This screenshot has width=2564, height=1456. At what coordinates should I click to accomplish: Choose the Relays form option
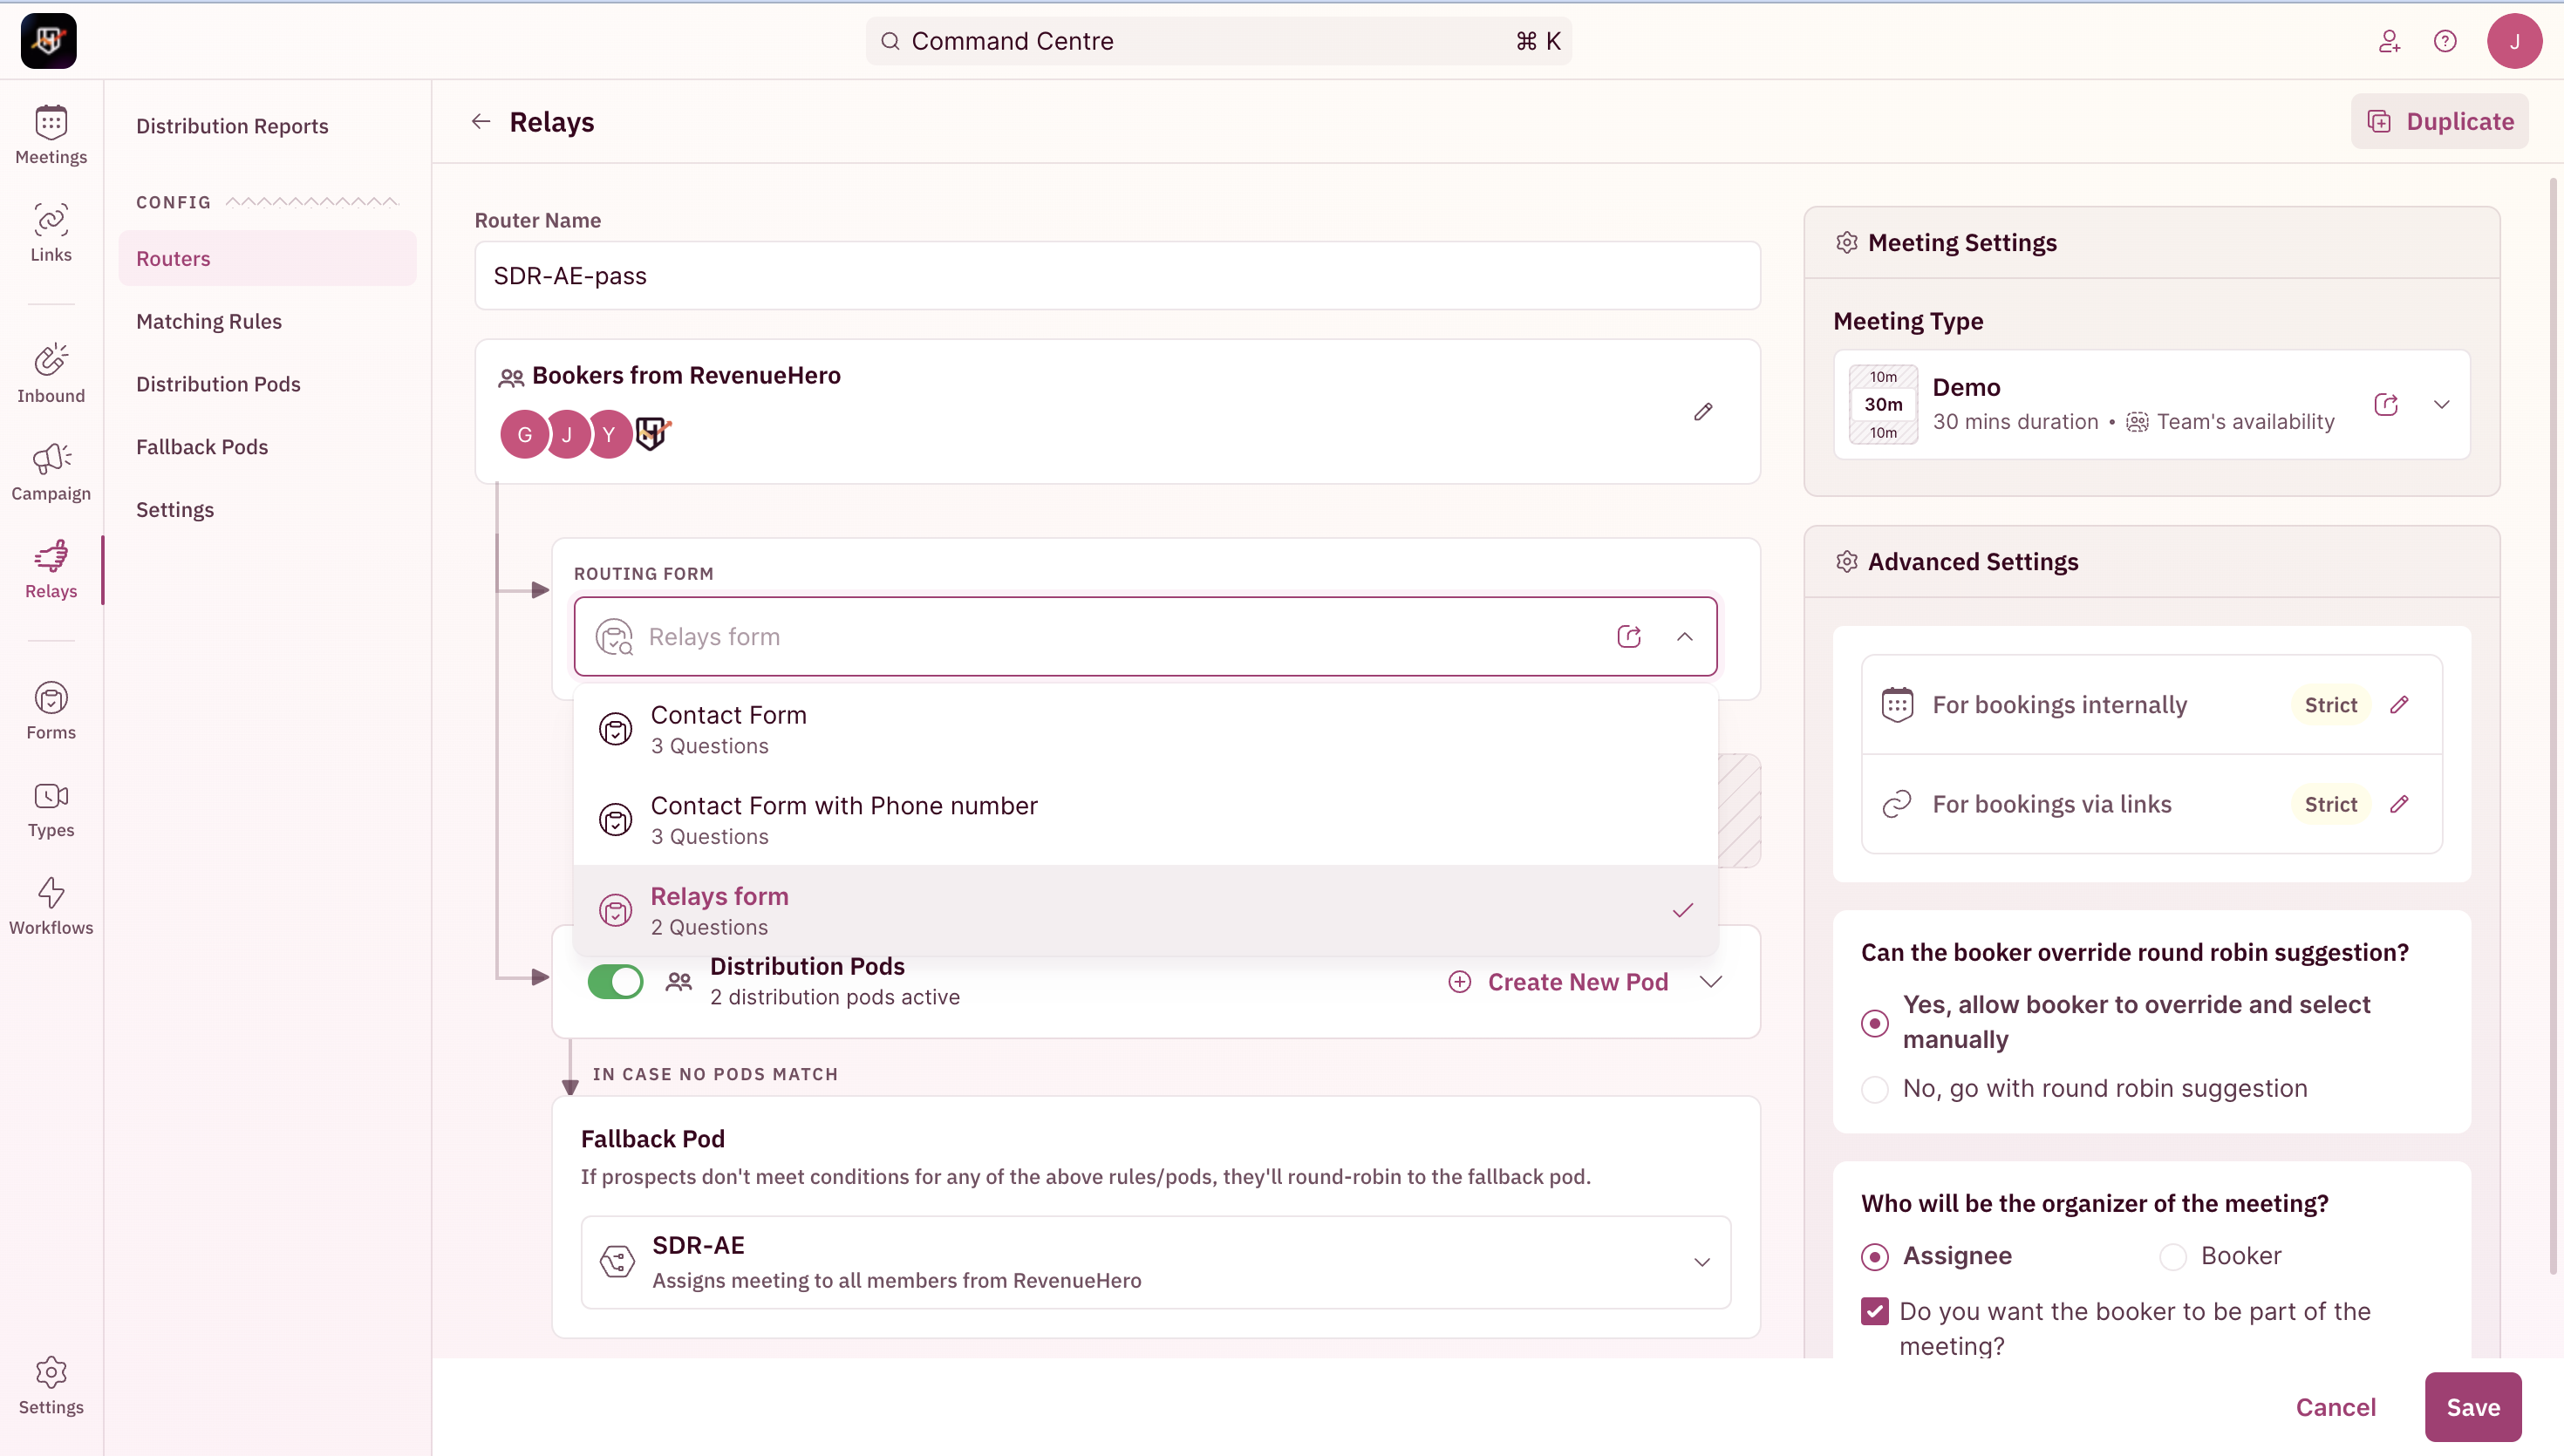point(1145,911)
